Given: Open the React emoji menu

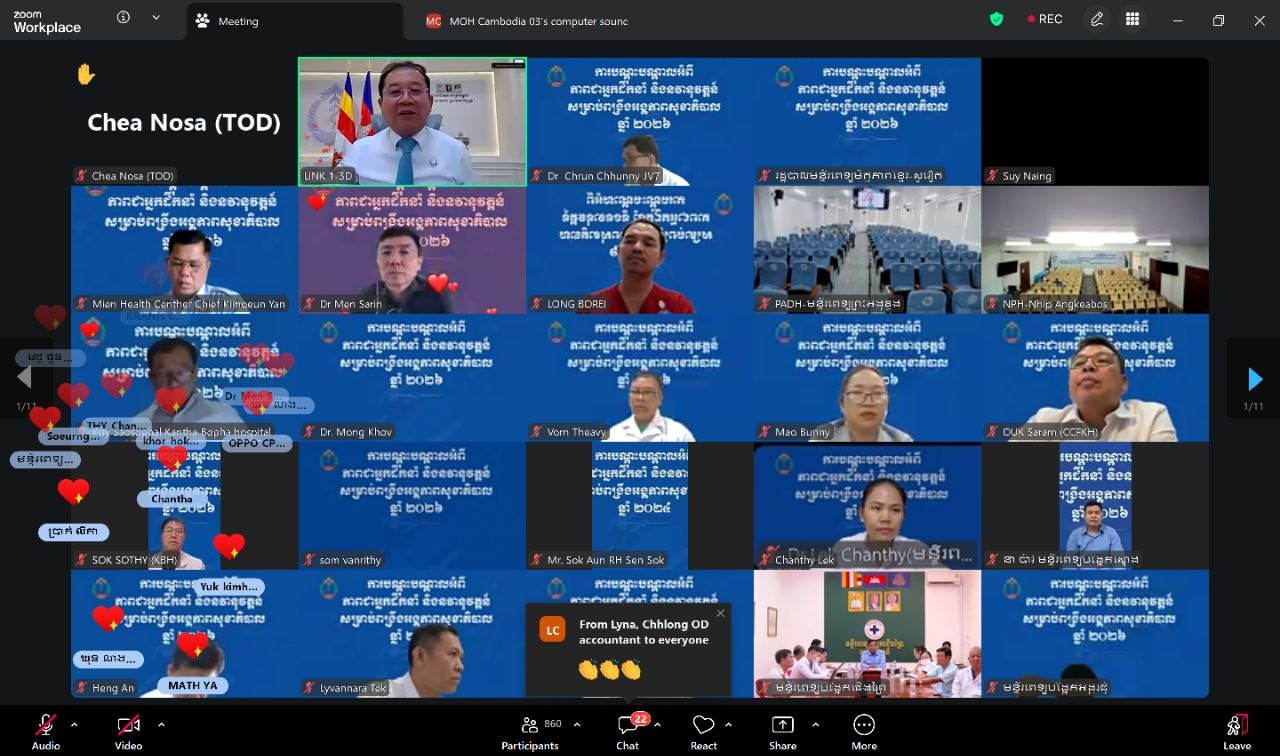Looking at the screenshot, I should coord(704,730).
